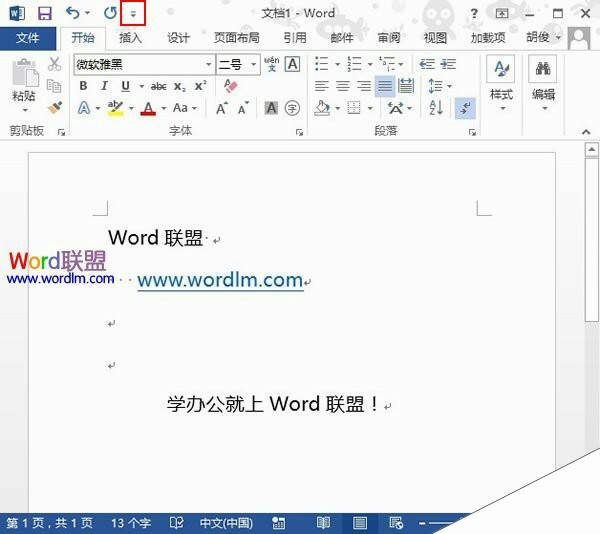Toggle Strikethrough (abc) formatting

158,86
